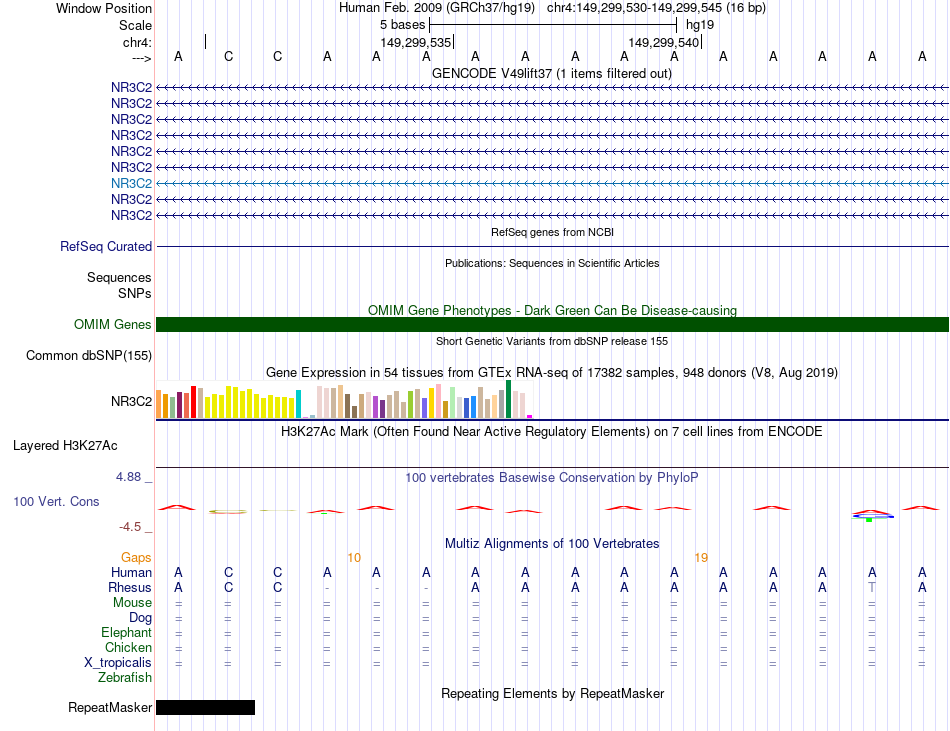Click the 149,299,535 coordinate marker
Viewport: 950px width, 731px height.
[416, 42]
